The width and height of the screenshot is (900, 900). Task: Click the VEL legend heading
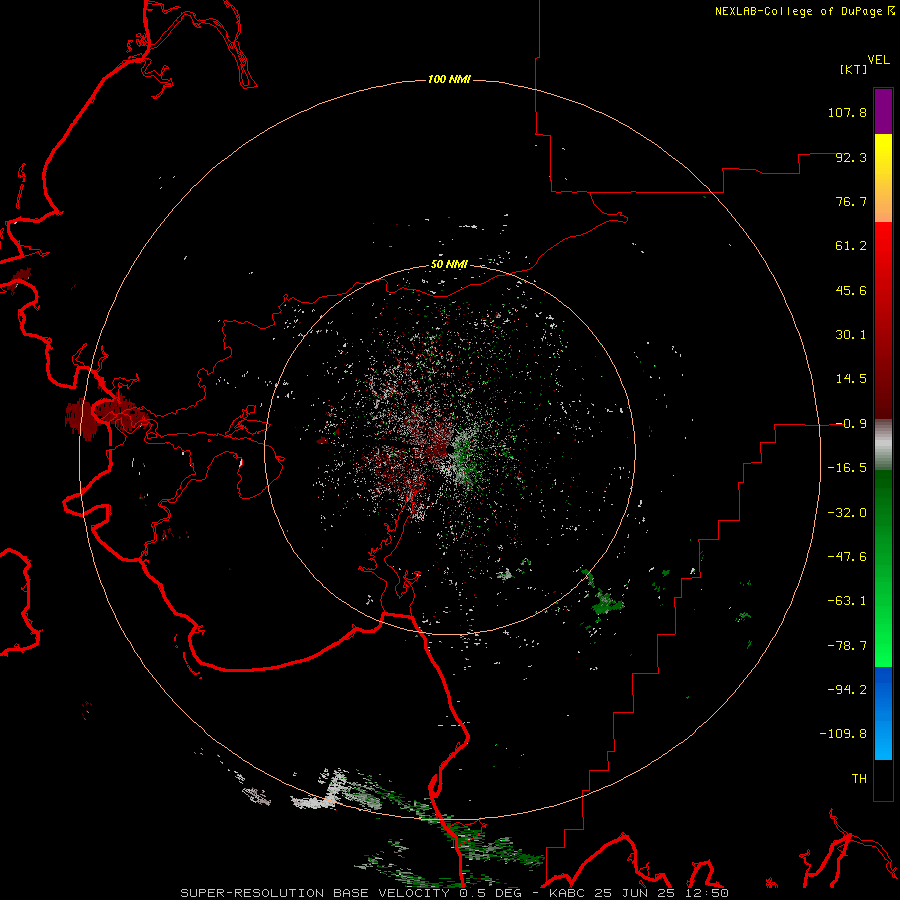tap(878, 60)
